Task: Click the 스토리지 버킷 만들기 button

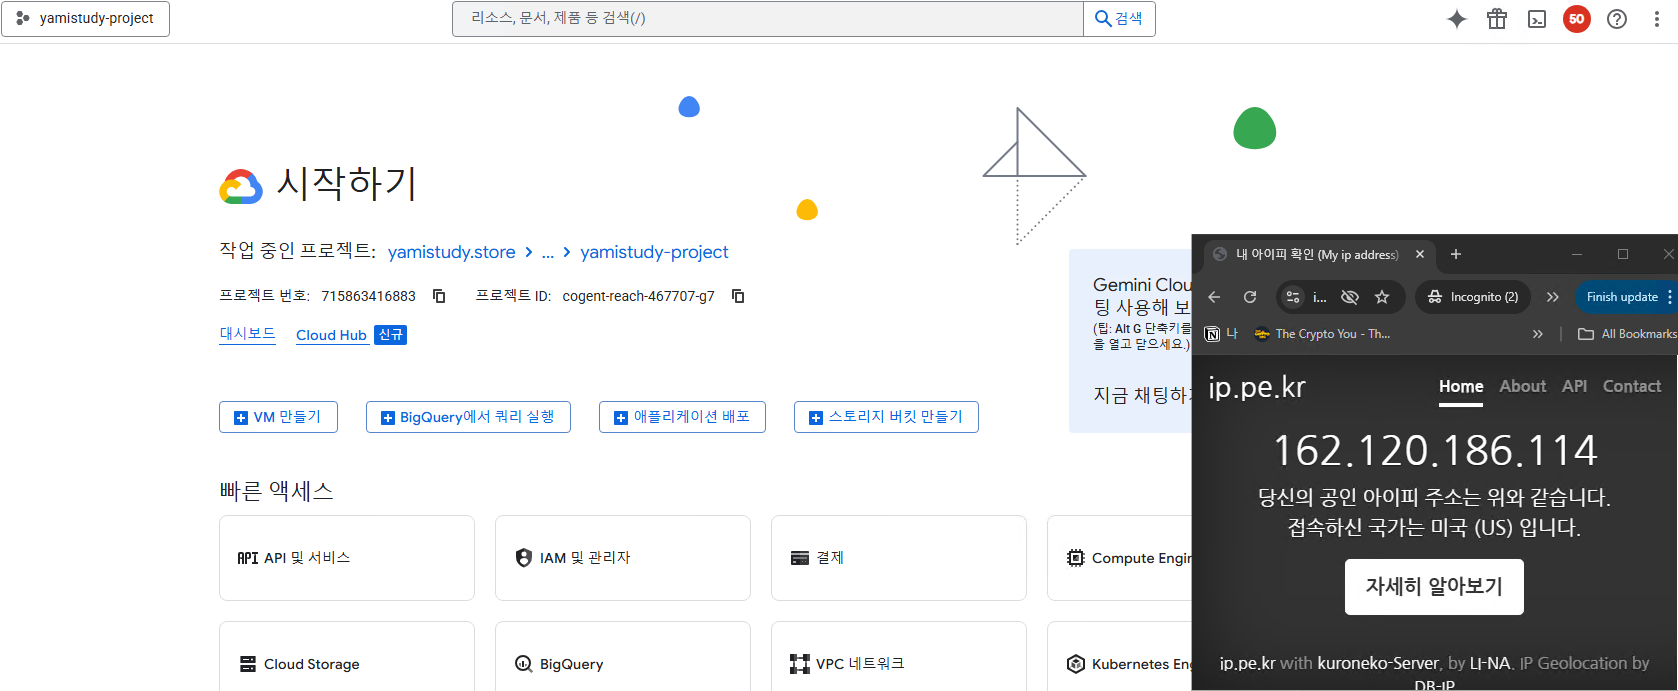Action: (x=886, y=417)
